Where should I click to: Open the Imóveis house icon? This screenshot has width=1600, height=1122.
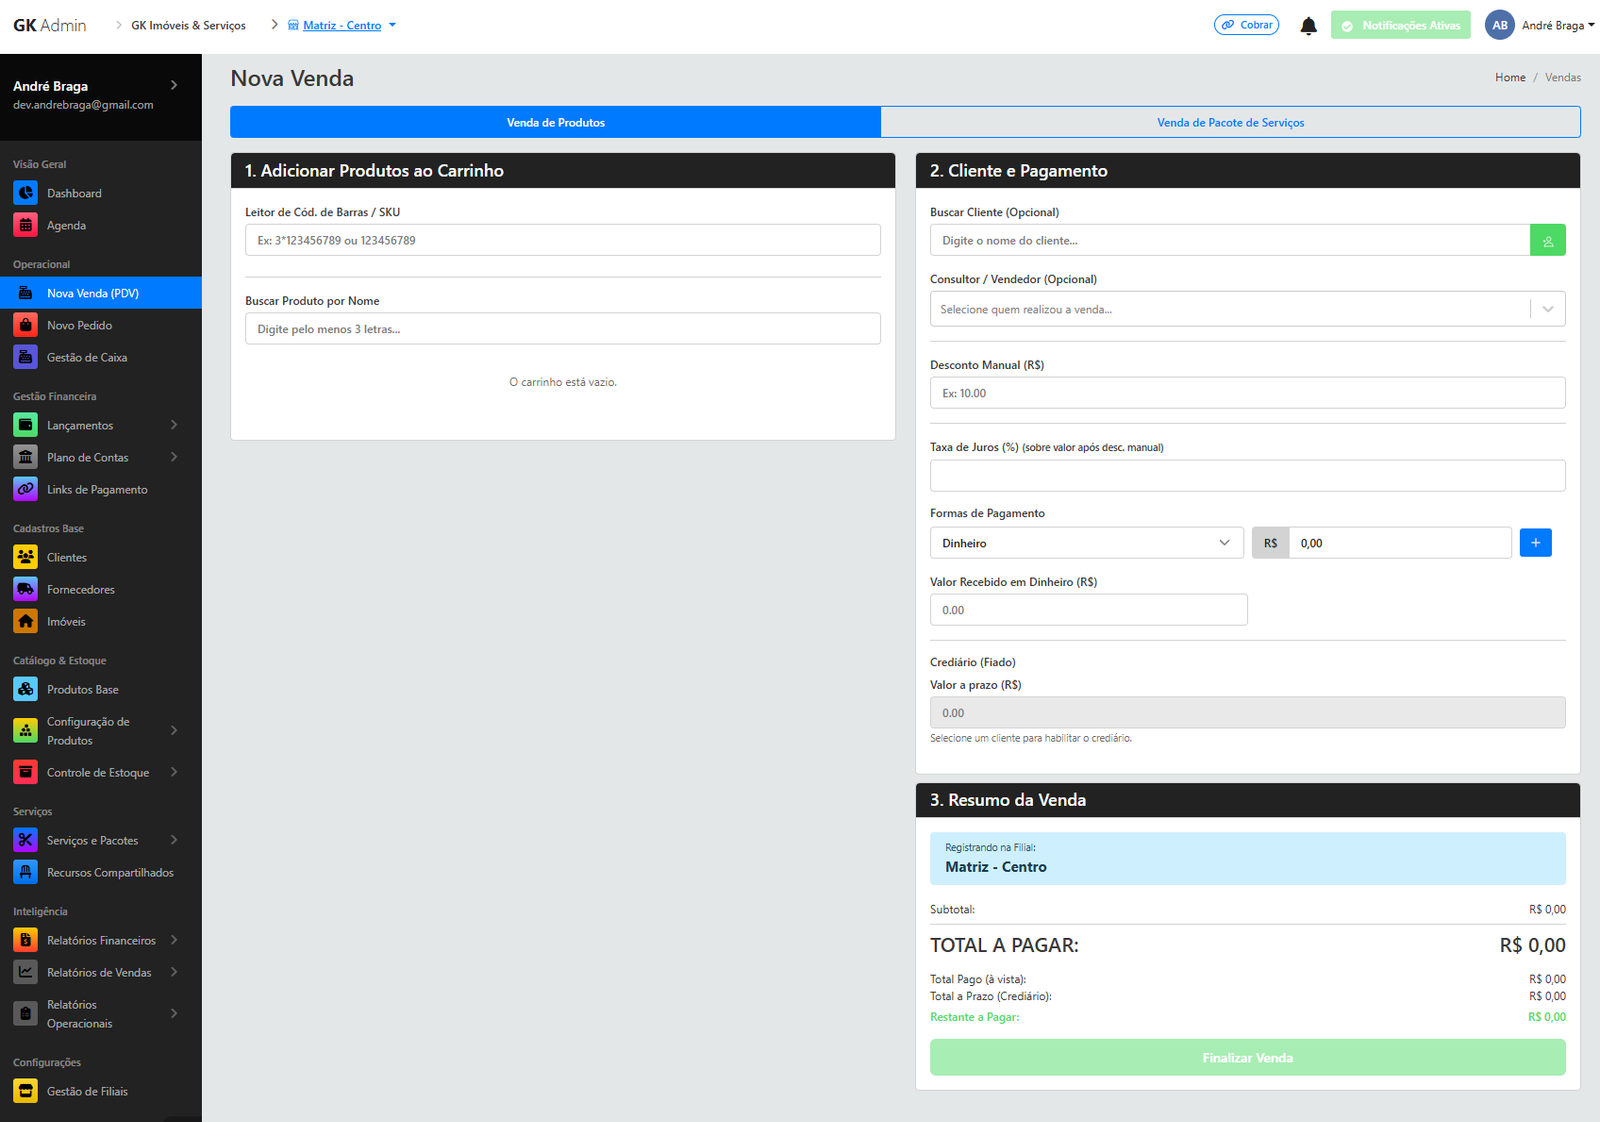tap(26, 621)
